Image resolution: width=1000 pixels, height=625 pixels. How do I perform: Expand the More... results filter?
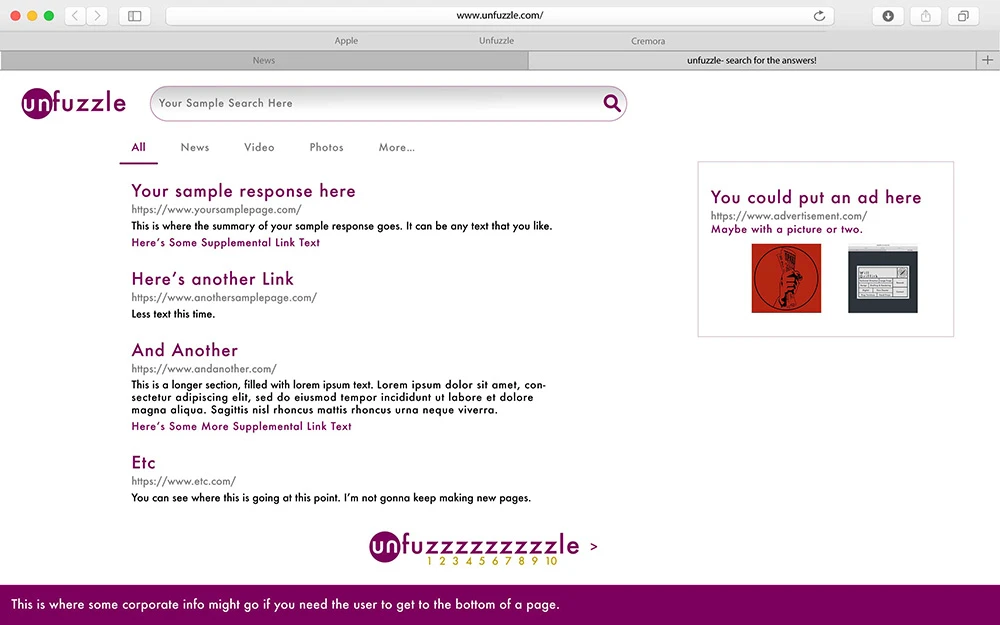[x=396, y=147]
